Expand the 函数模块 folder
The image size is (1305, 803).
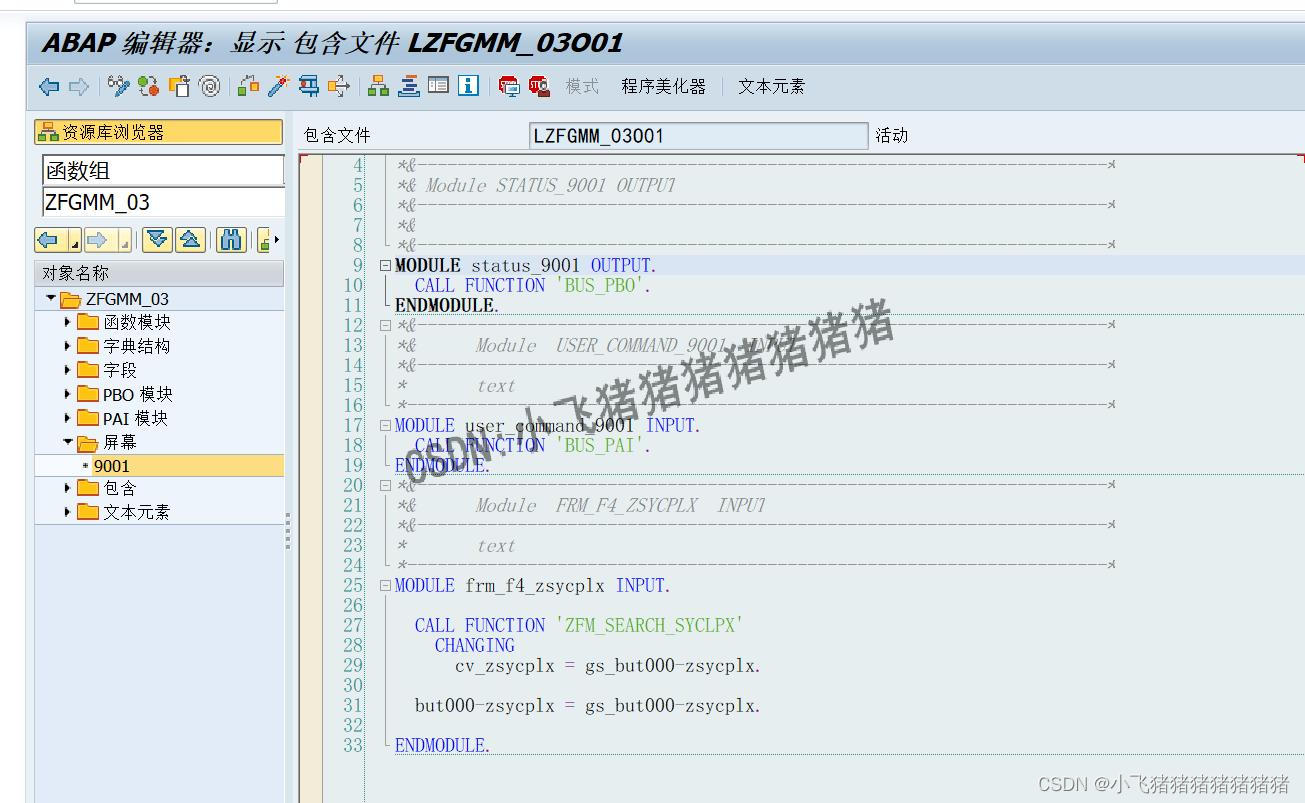67,322
